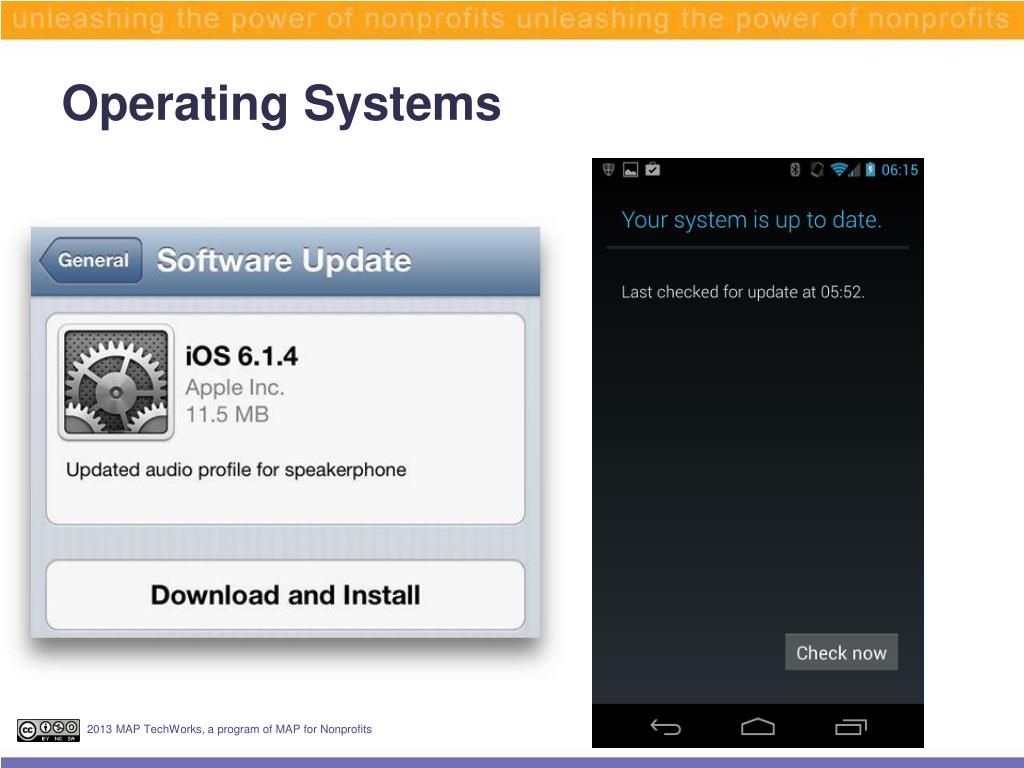Image resolution: width=1024 pixels, height=768 pixels.
Task: Click the Creative Commons license badge
Action: pyautogui.click(x=48, y=729)
